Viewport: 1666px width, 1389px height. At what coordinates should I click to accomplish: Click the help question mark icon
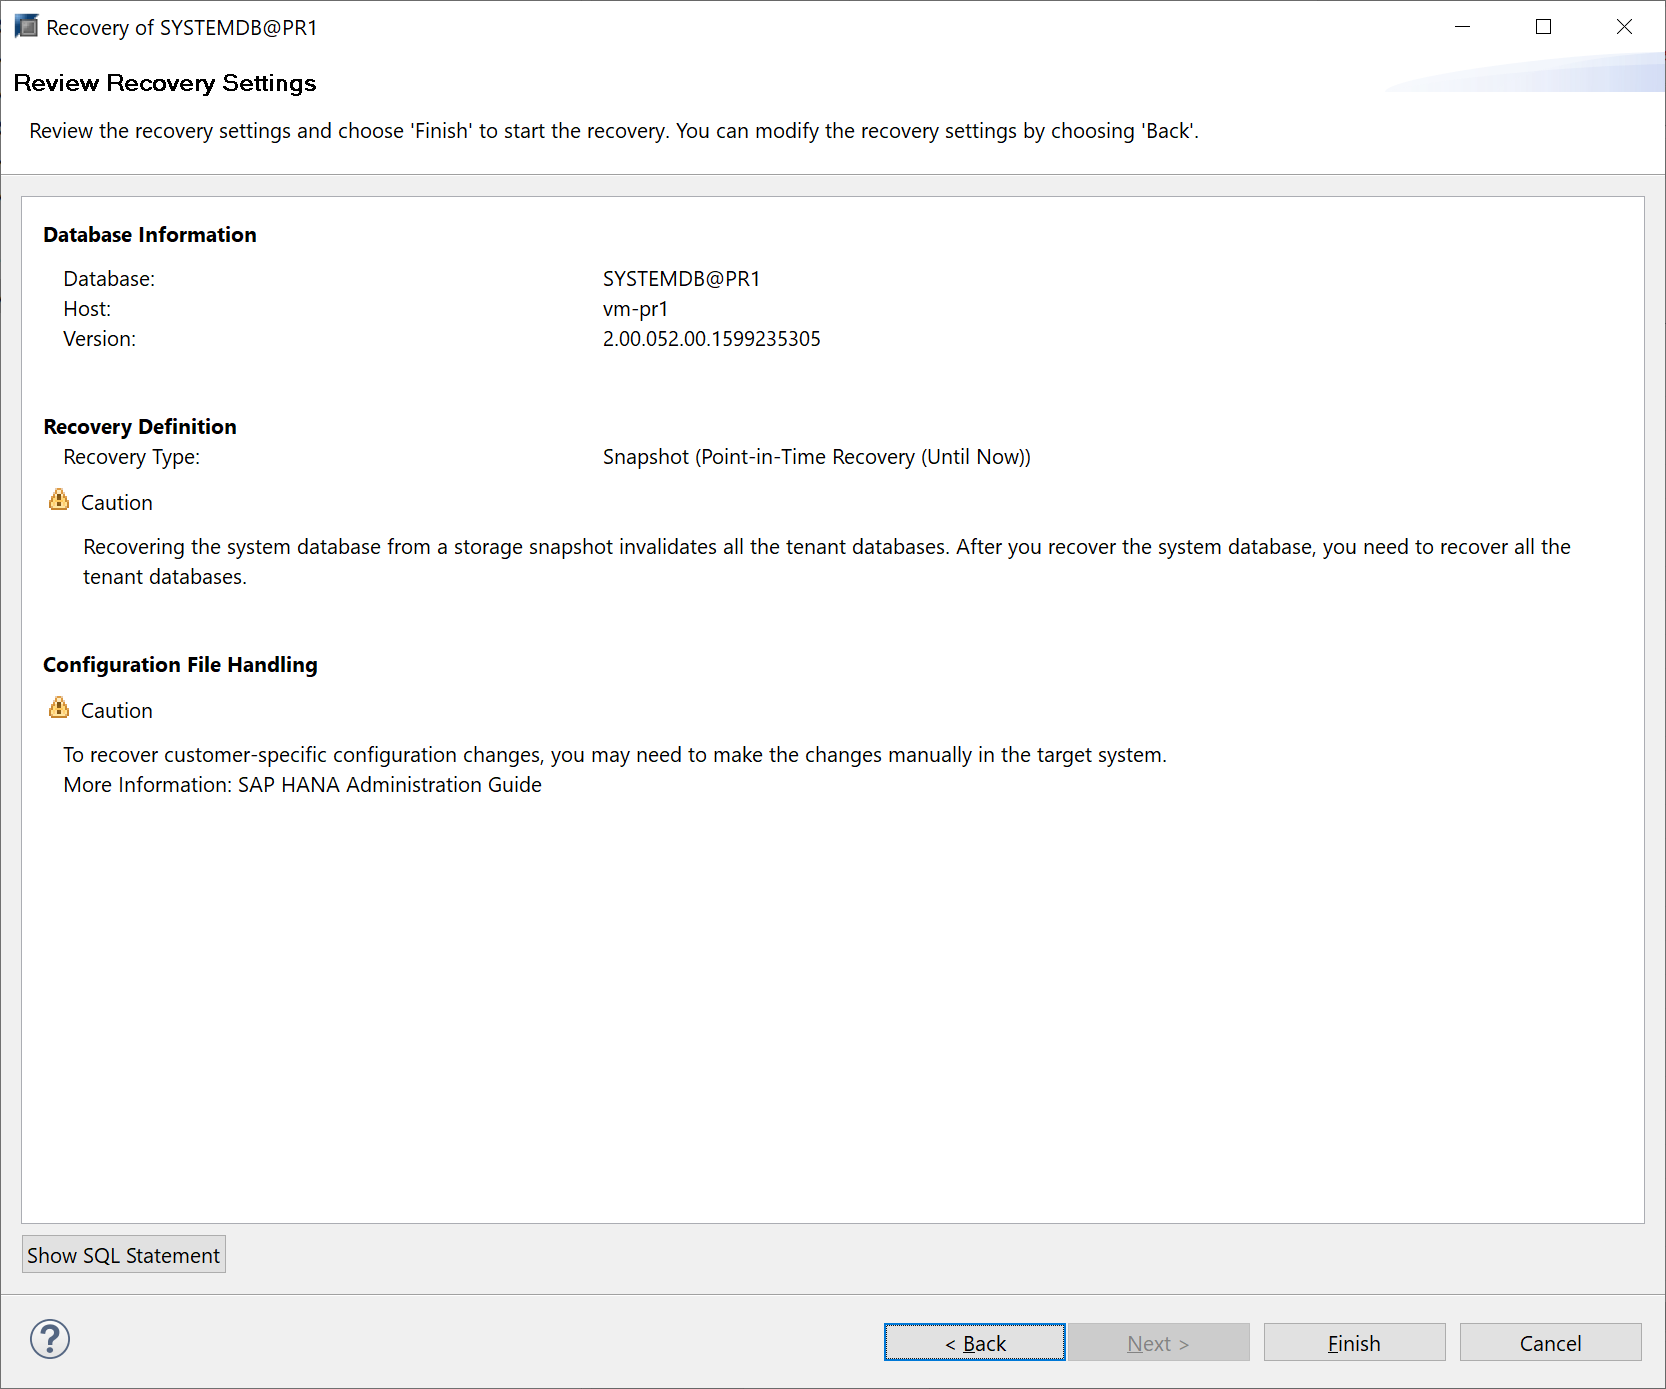tap(50, 1339)
